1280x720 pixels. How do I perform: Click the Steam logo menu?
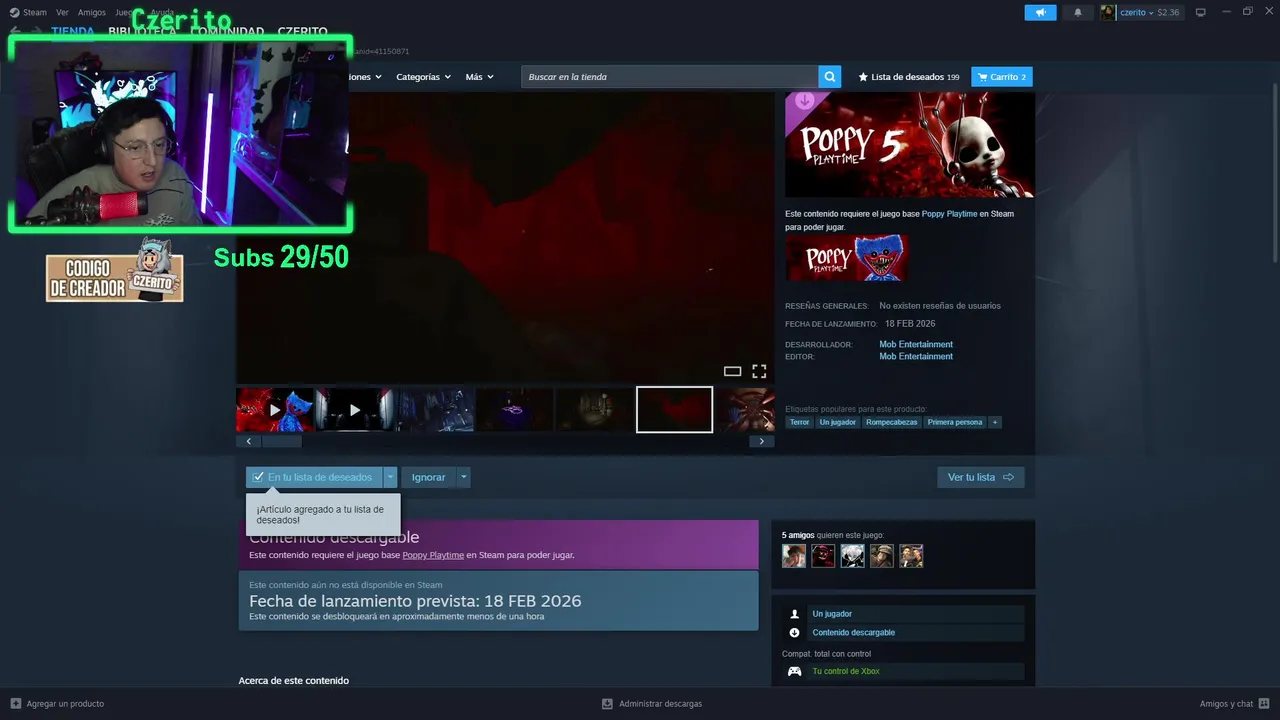[x=28, y=13]
